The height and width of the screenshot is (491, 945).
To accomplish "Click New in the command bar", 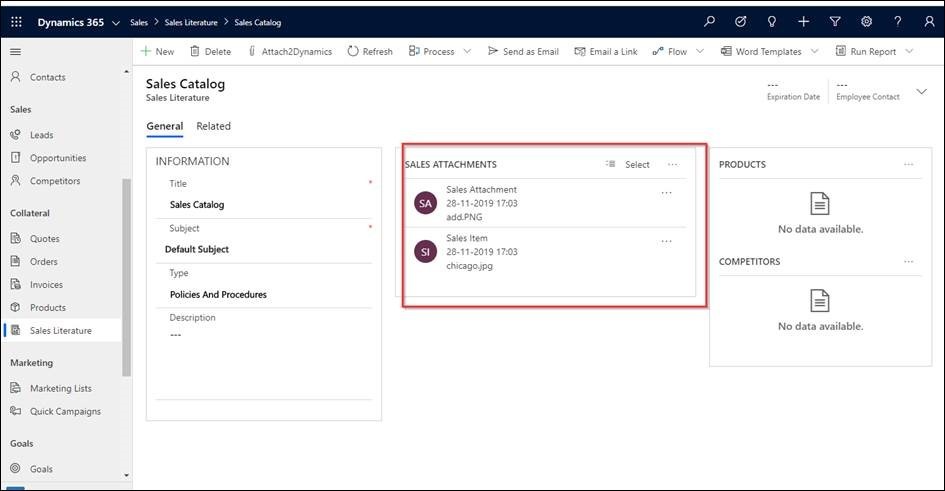I will (157, 52).
